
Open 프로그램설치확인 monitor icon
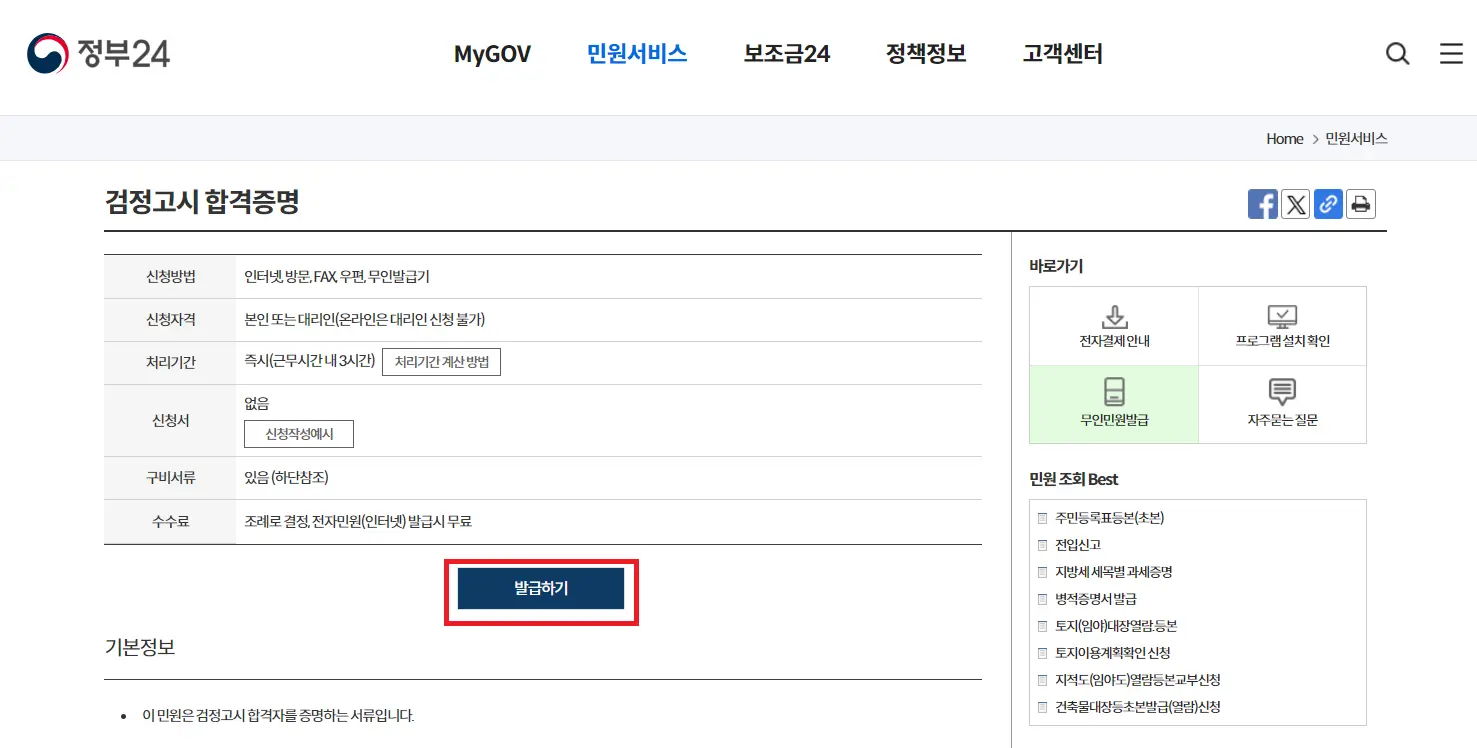tap(1281, 314)
